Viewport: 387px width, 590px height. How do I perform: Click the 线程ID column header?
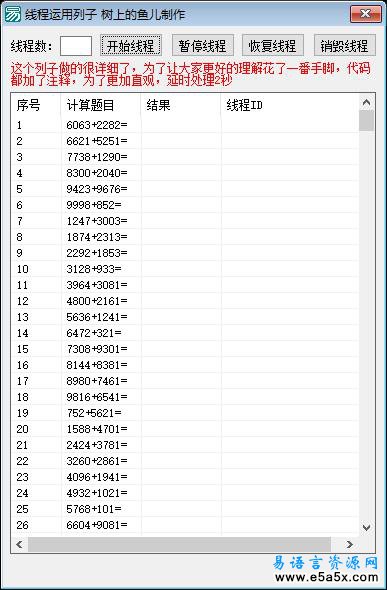coord(290,105)
